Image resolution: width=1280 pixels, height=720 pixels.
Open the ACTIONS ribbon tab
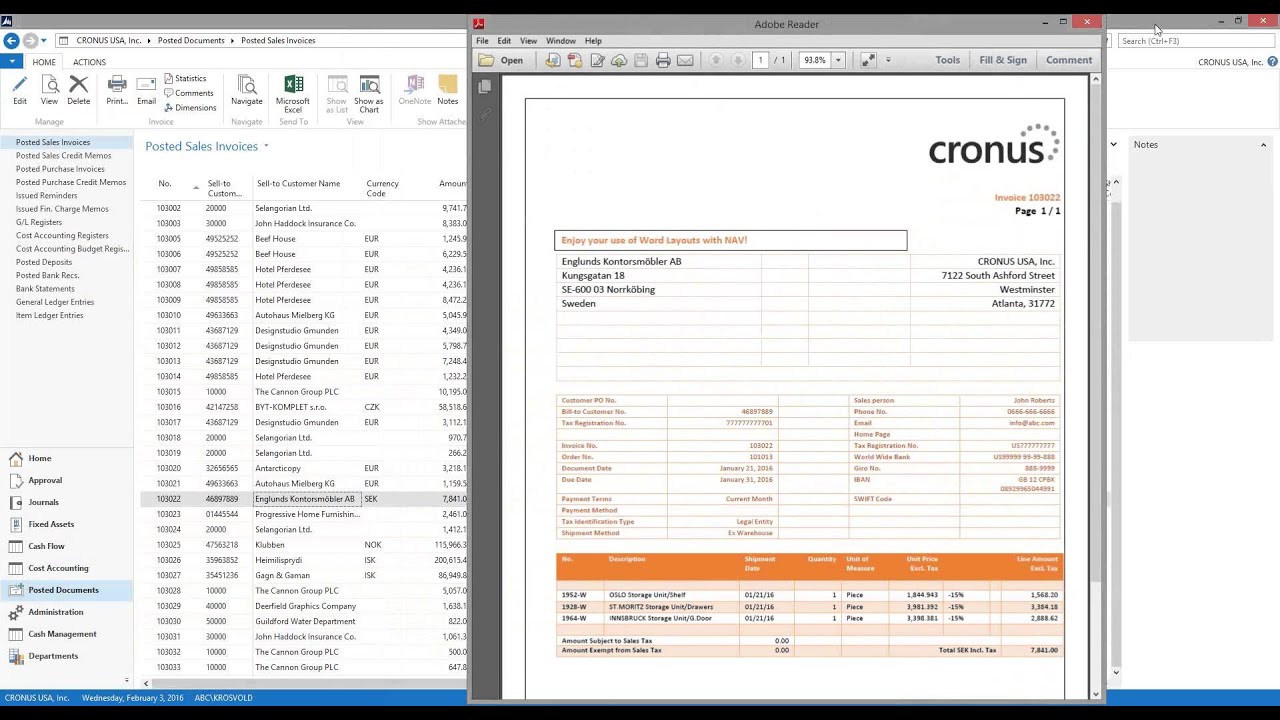[x=89, y=62]
